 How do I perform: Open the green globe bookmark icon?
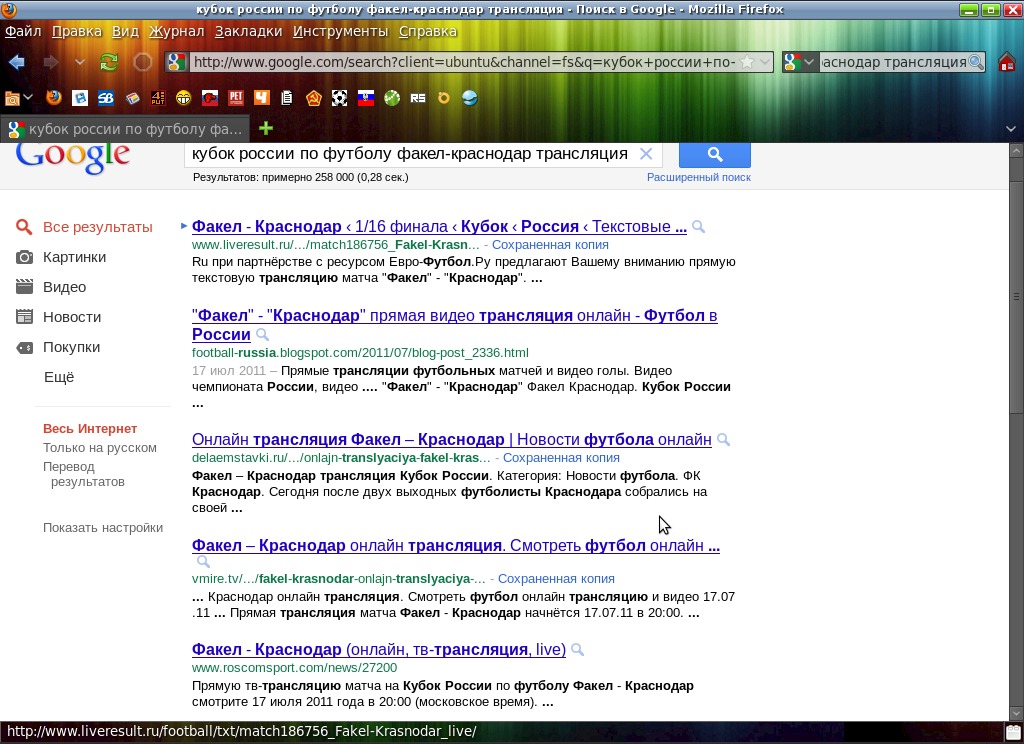click(x=392, y=98)
